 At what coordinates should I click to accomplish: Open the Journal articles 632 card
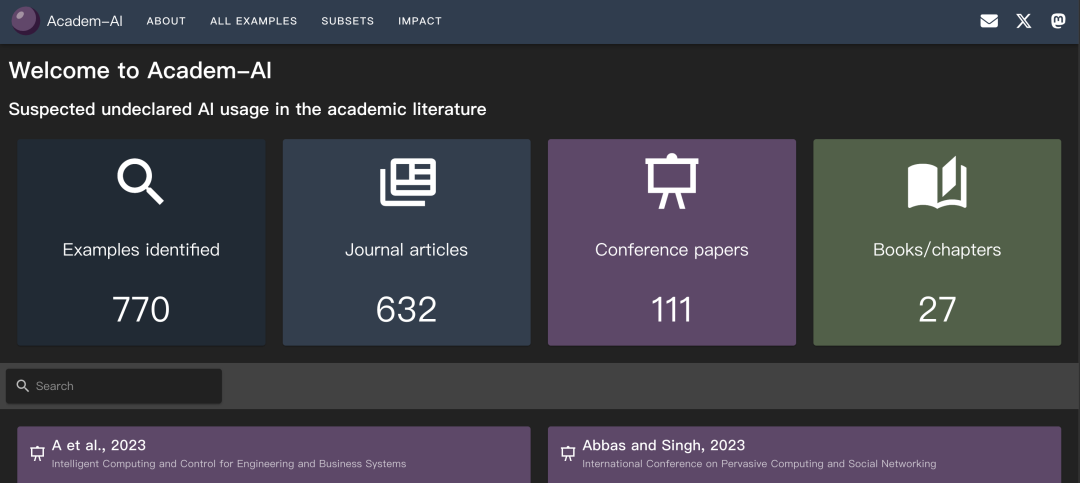406,242
